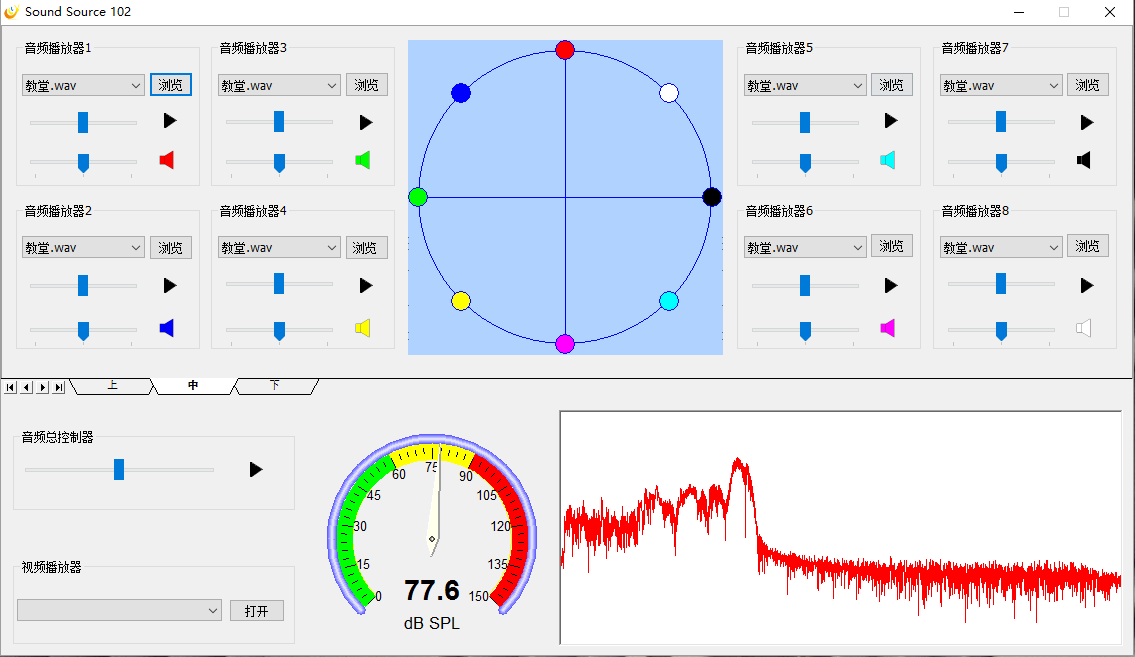Image resolution: width=1135 pixels, height=657 pixels.
Task: Play audio player 8
Action: point(1087,286)
